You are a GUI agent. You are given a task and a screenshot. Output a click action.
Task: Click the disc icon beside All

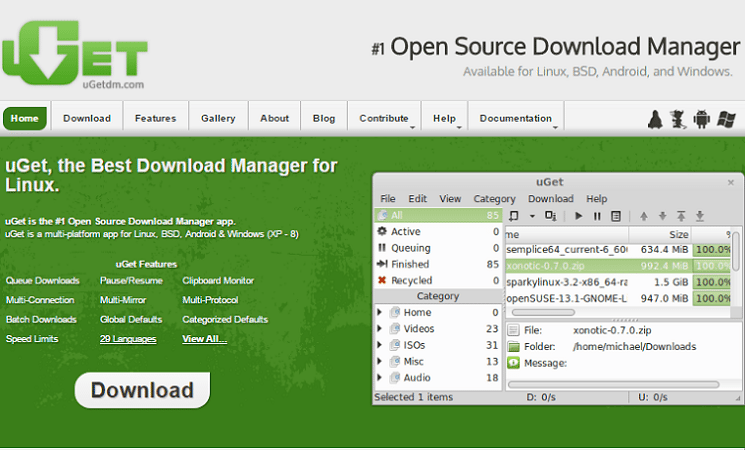(382, 215)
